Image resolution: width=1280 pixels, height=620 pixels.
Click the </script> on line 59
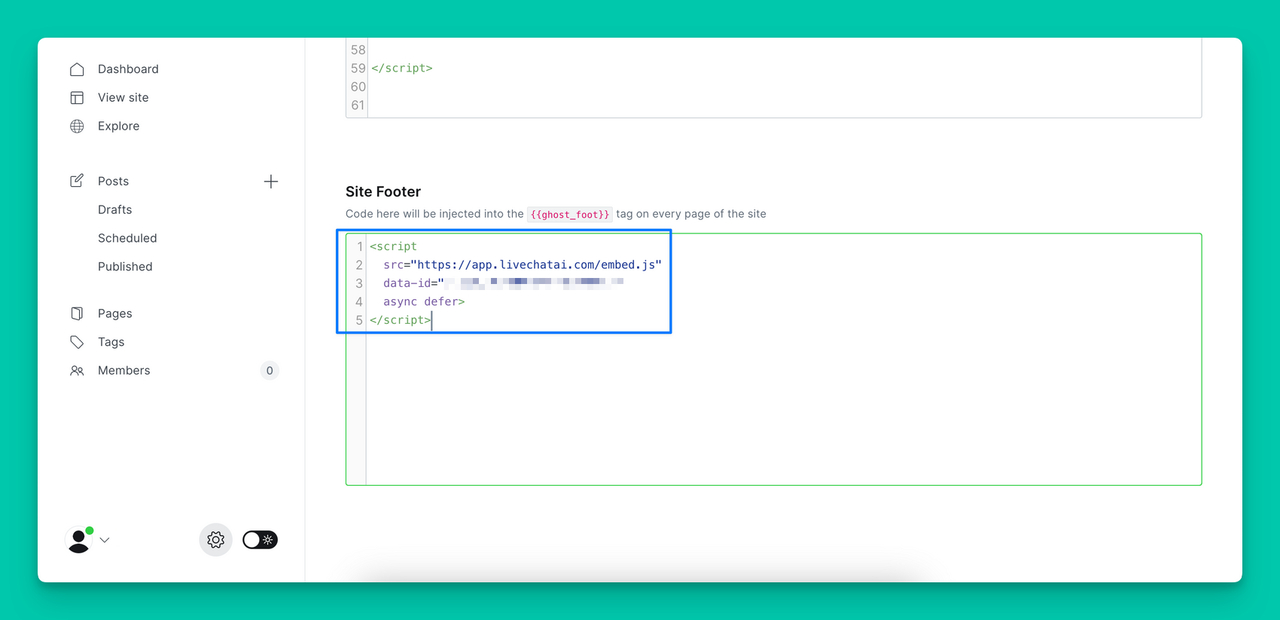[x=401, y=68]
